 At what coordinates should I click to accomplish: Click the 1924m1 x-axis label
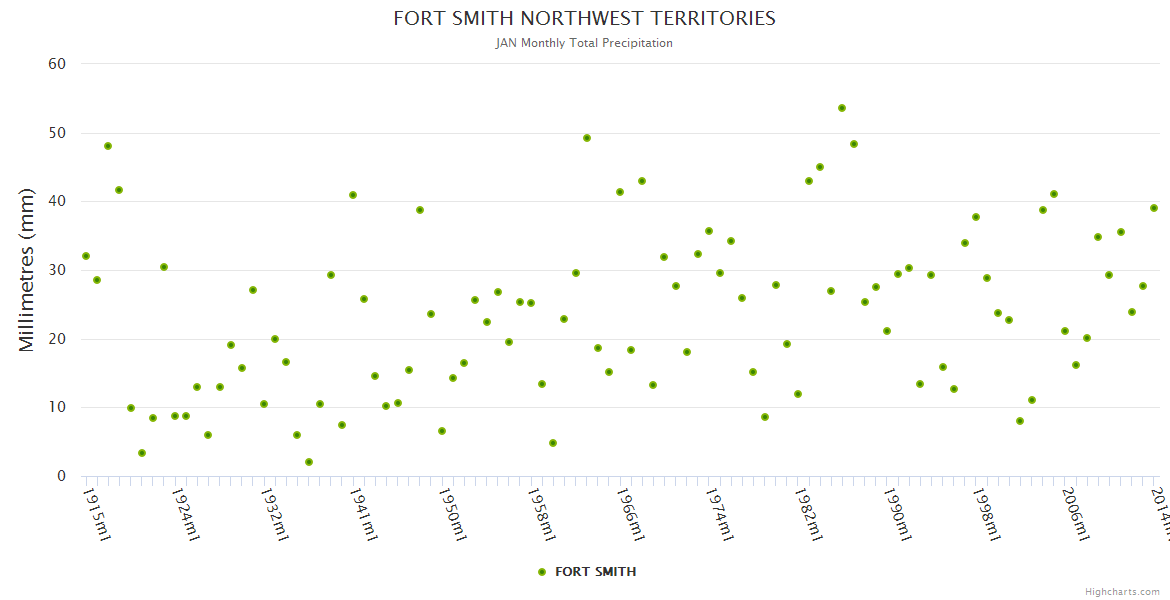[186, 514]
